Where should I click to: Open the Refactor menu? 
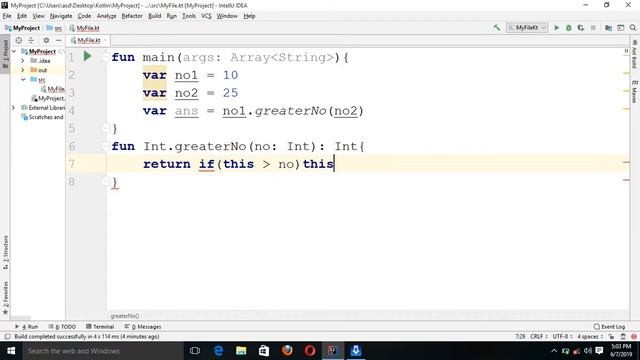pyautogui.click(x=132, y=16)
